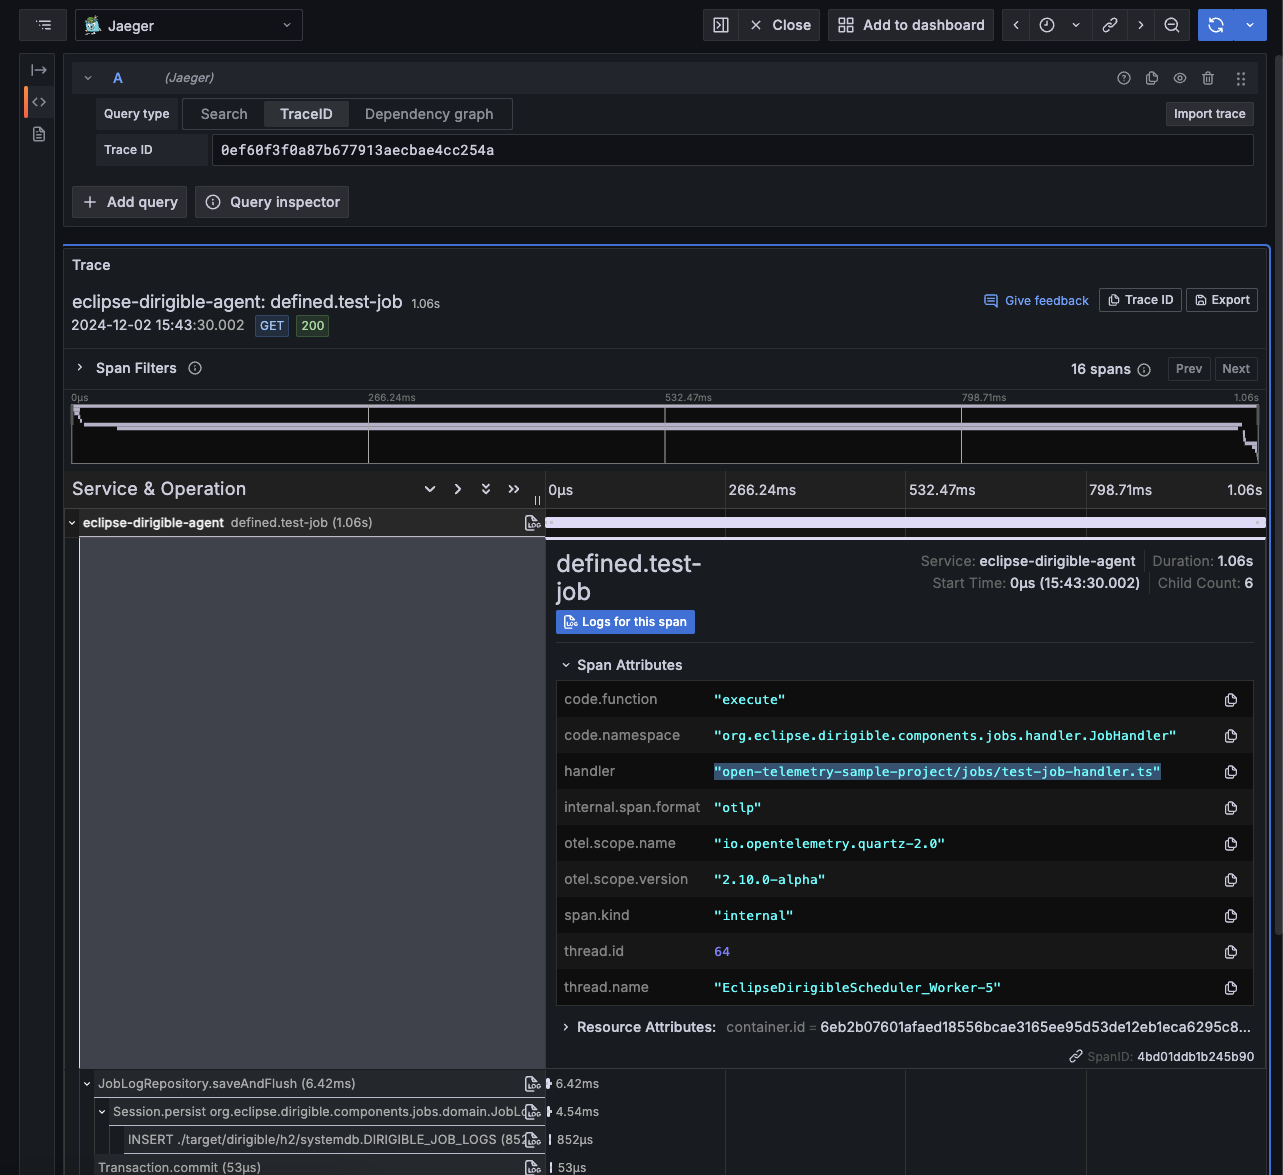
Task: Toggle query A visibility eye
Action: 1180,78
